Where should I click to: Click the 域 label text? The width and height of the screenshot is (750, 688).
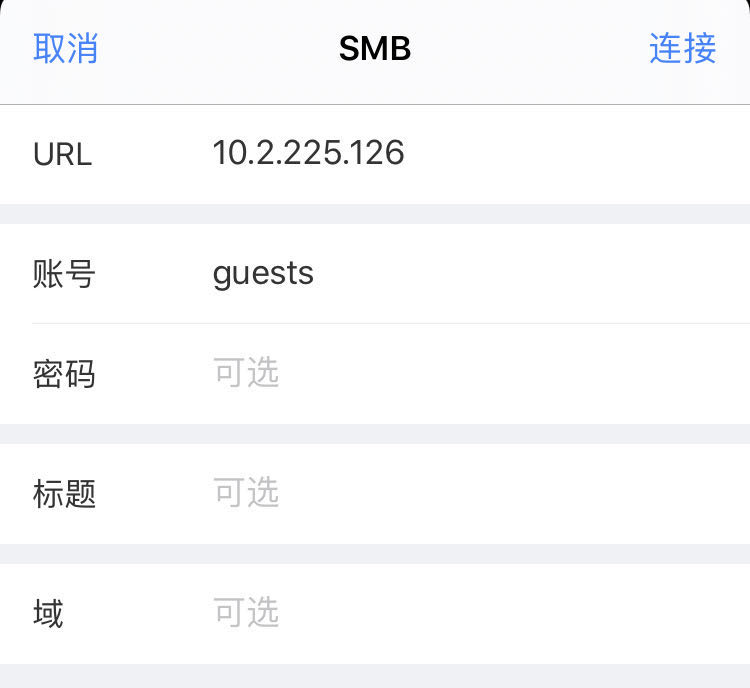coord(48,613)
